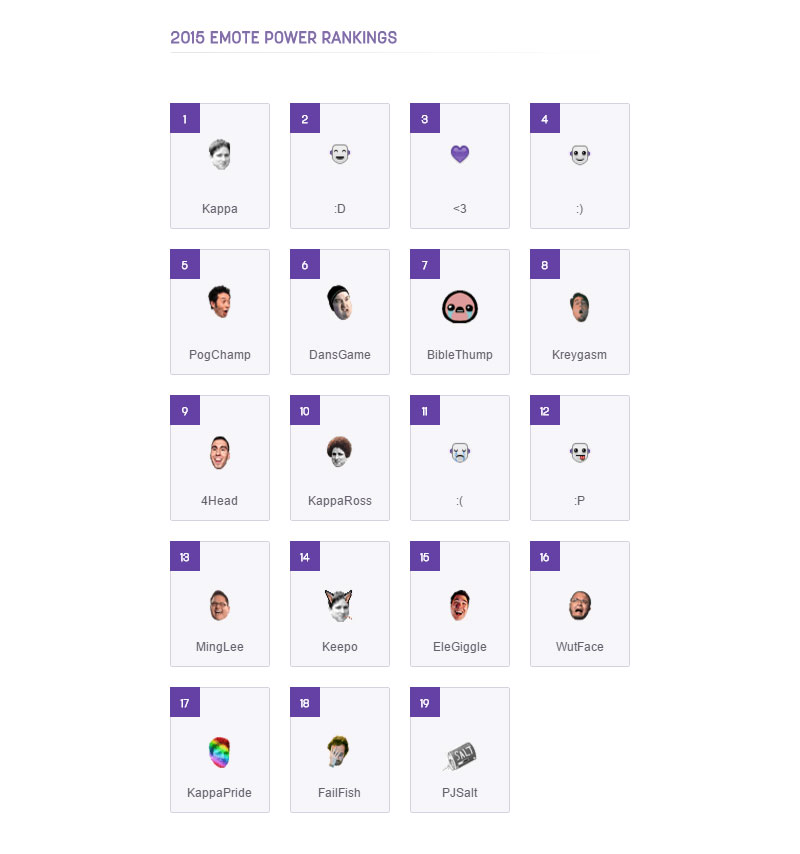800x854 pixels.
Task: Click the KappaPride rainbow emote
Action: (x=219, y=752)
